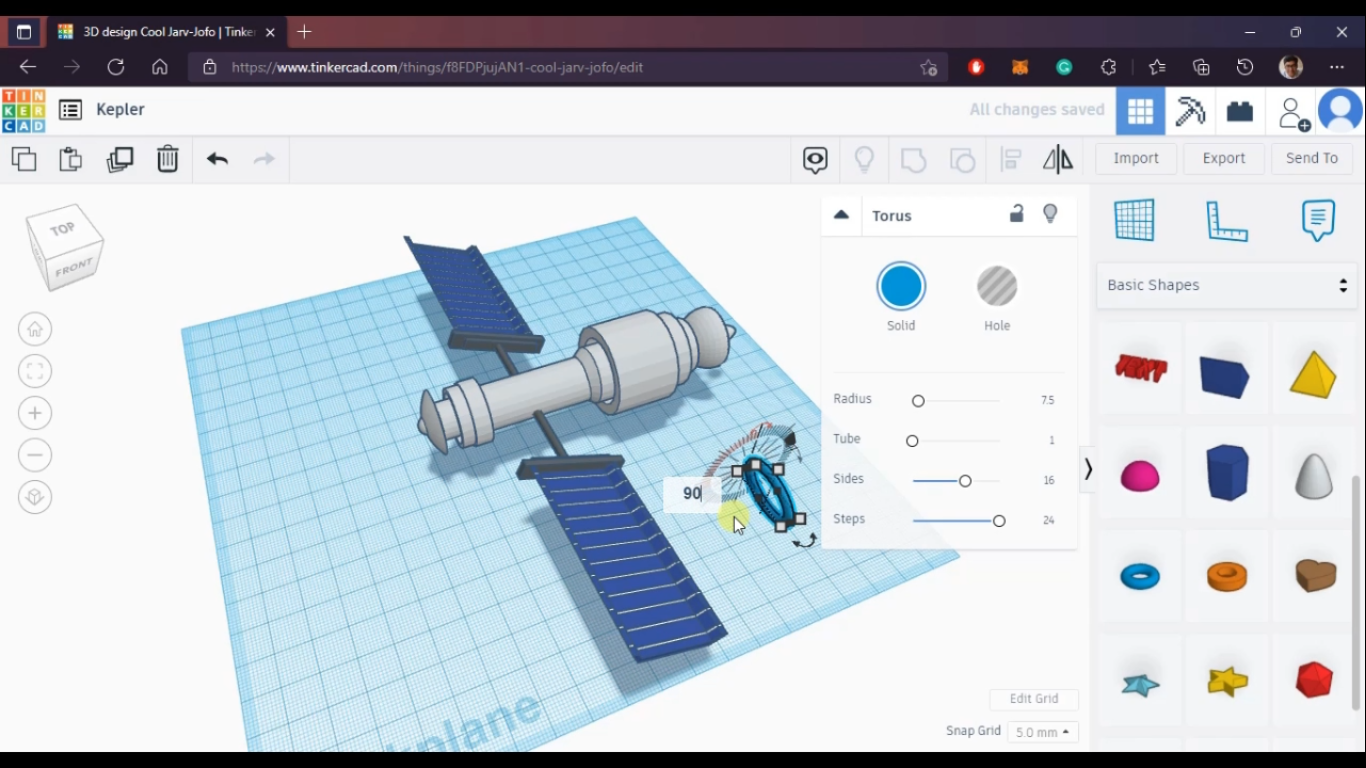Select the Ruler tool
The width and height of the screenshot is (1366, 768).
(1227, 221)
